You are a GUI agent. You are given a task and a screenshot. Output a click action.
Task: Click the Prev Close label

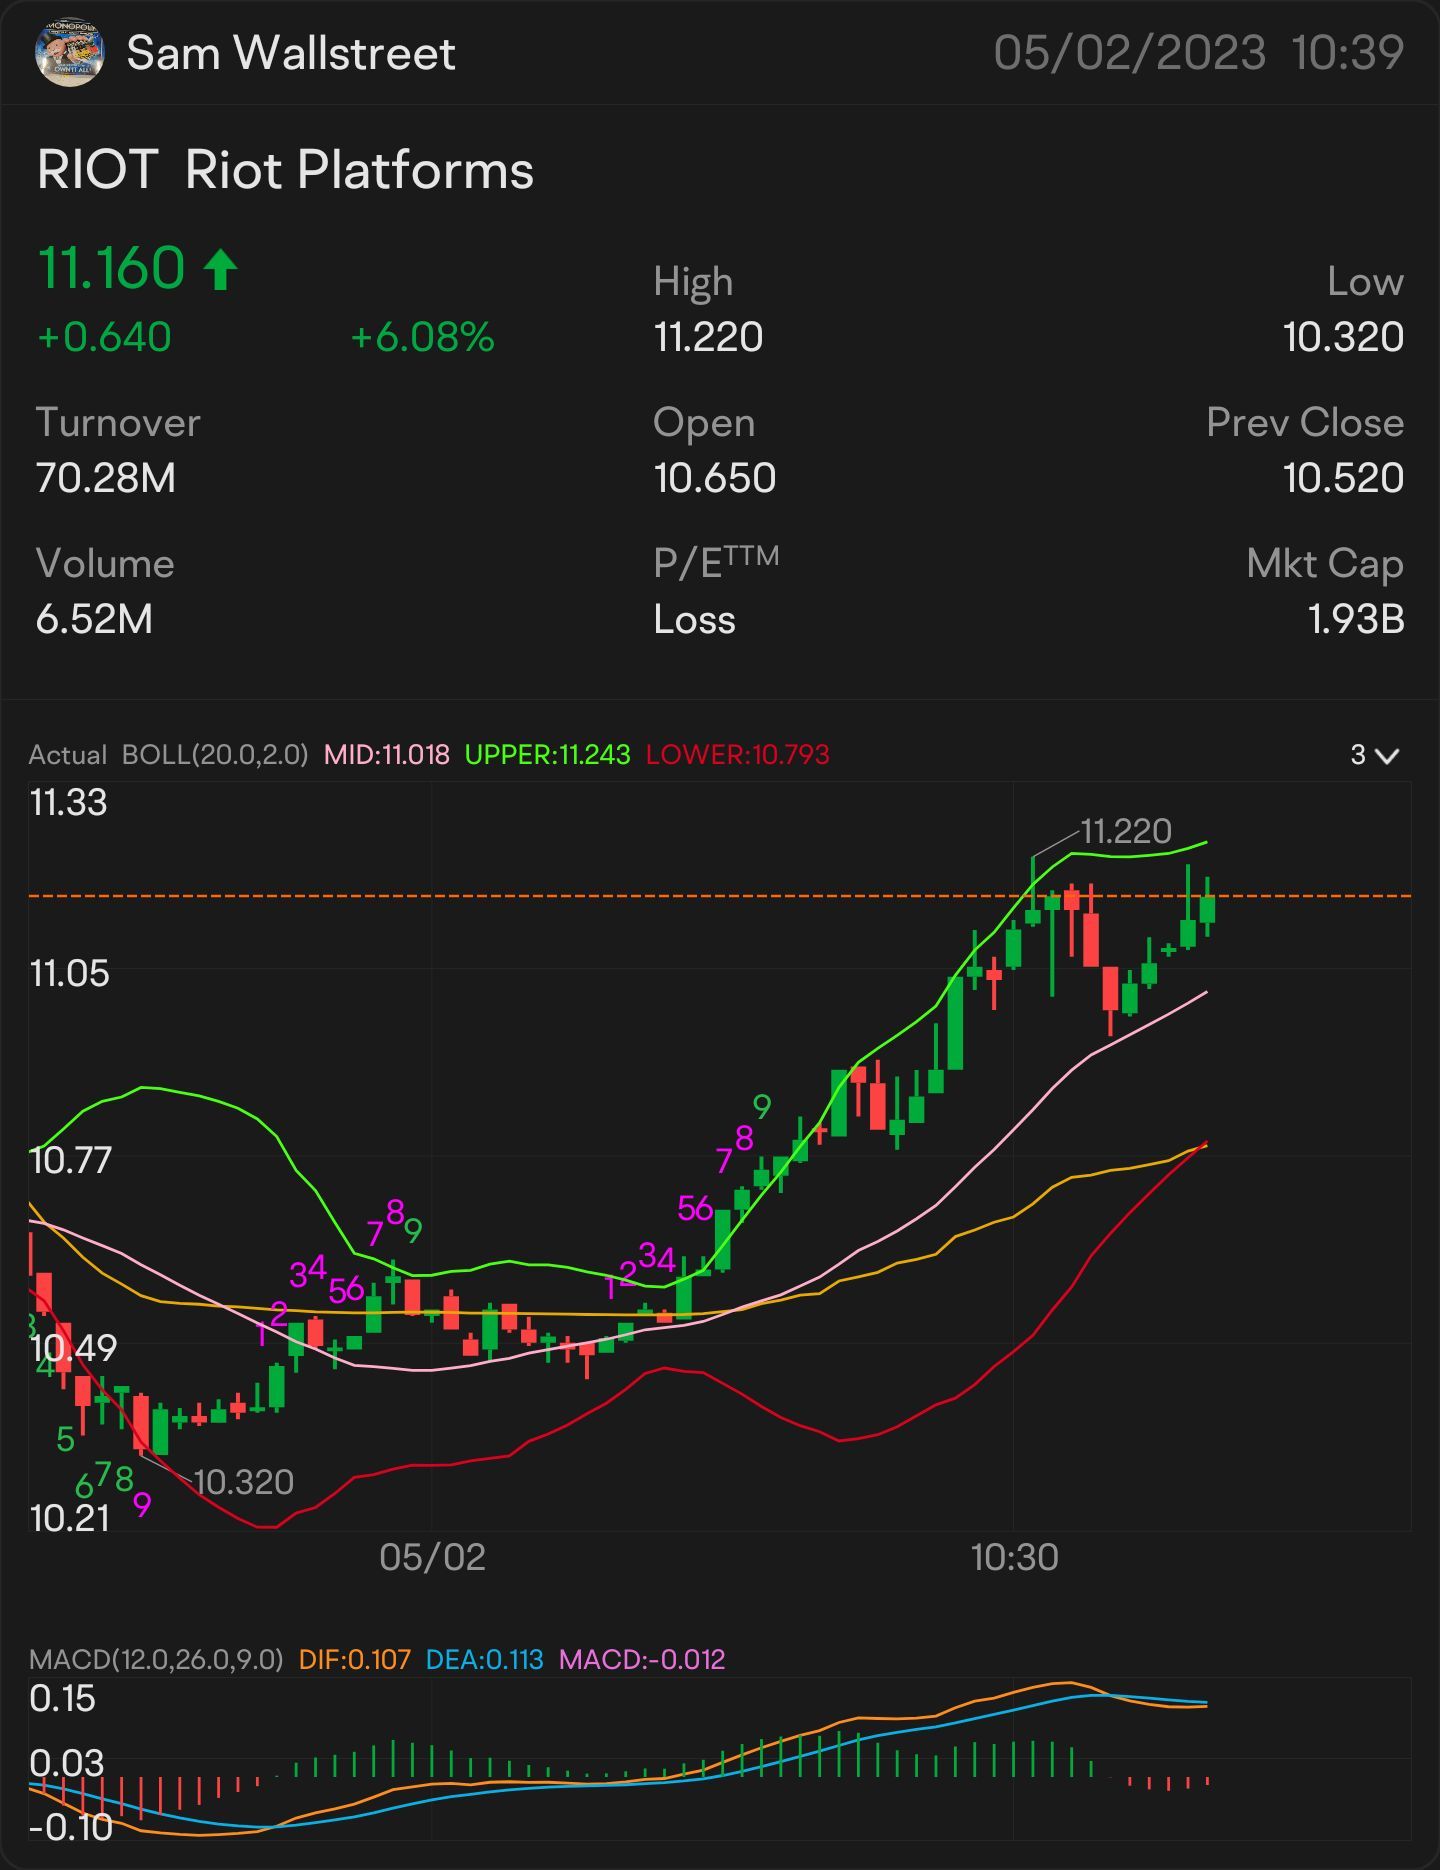pos(1305,422)
